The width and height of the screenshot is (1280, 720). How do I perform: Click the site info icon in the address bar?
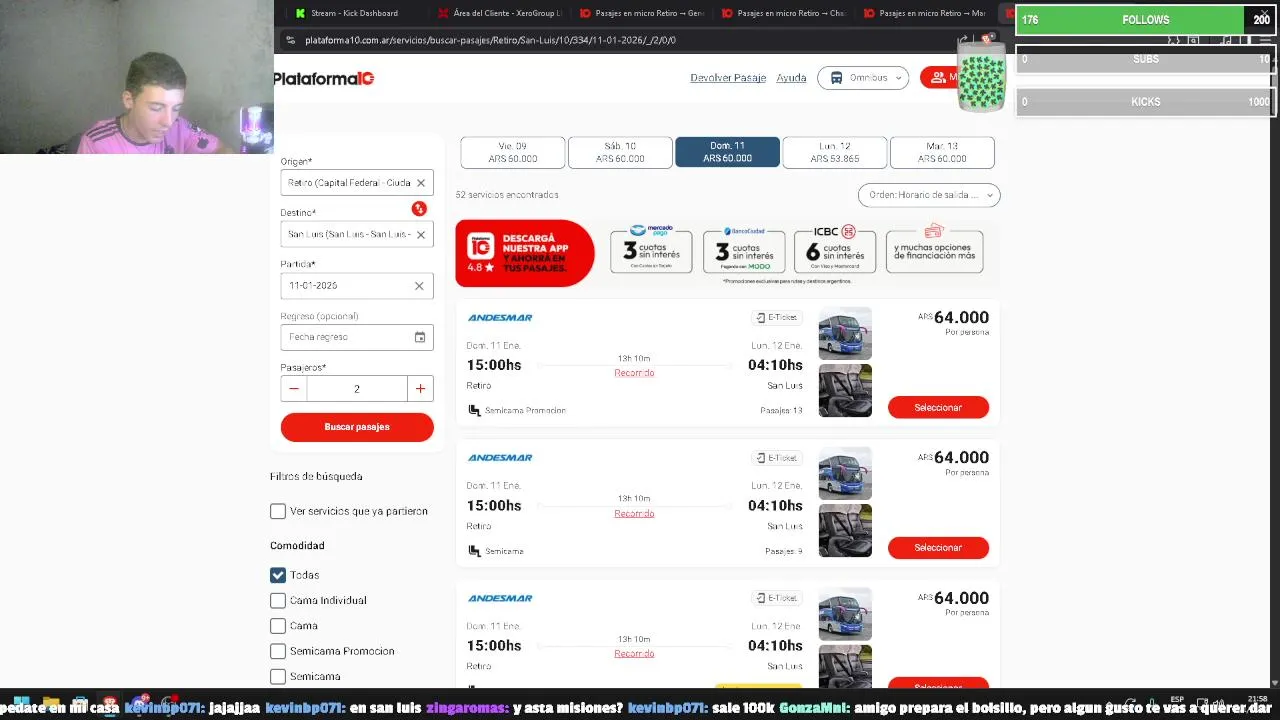(x=290, y=40)
